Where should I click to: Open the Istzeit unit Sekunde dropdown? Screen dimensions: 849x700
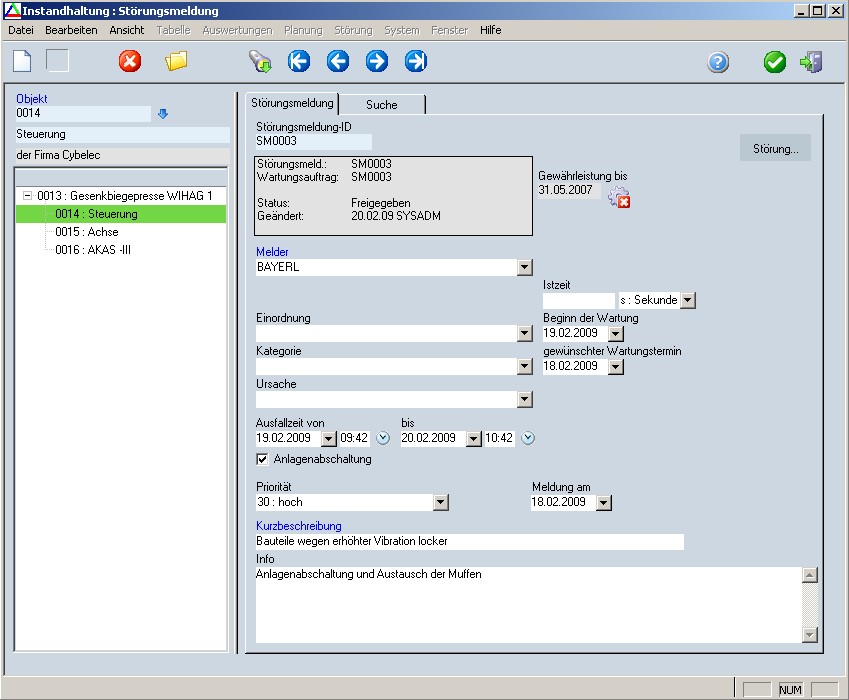tap(687, 300)
